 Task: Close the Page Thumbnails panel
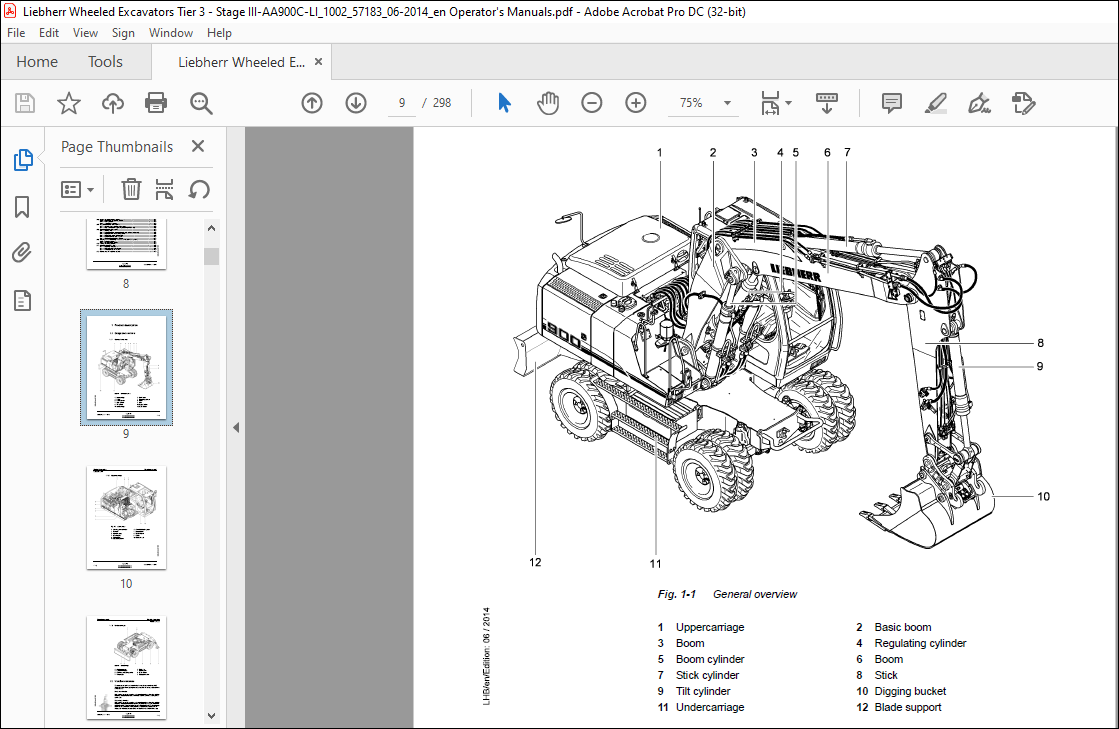[198, 146]
